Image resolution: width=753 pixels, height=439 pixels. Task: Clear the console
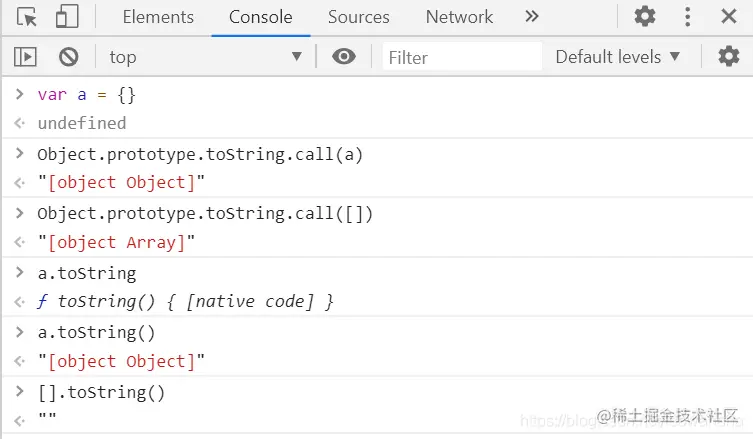[x=69, y=57]
